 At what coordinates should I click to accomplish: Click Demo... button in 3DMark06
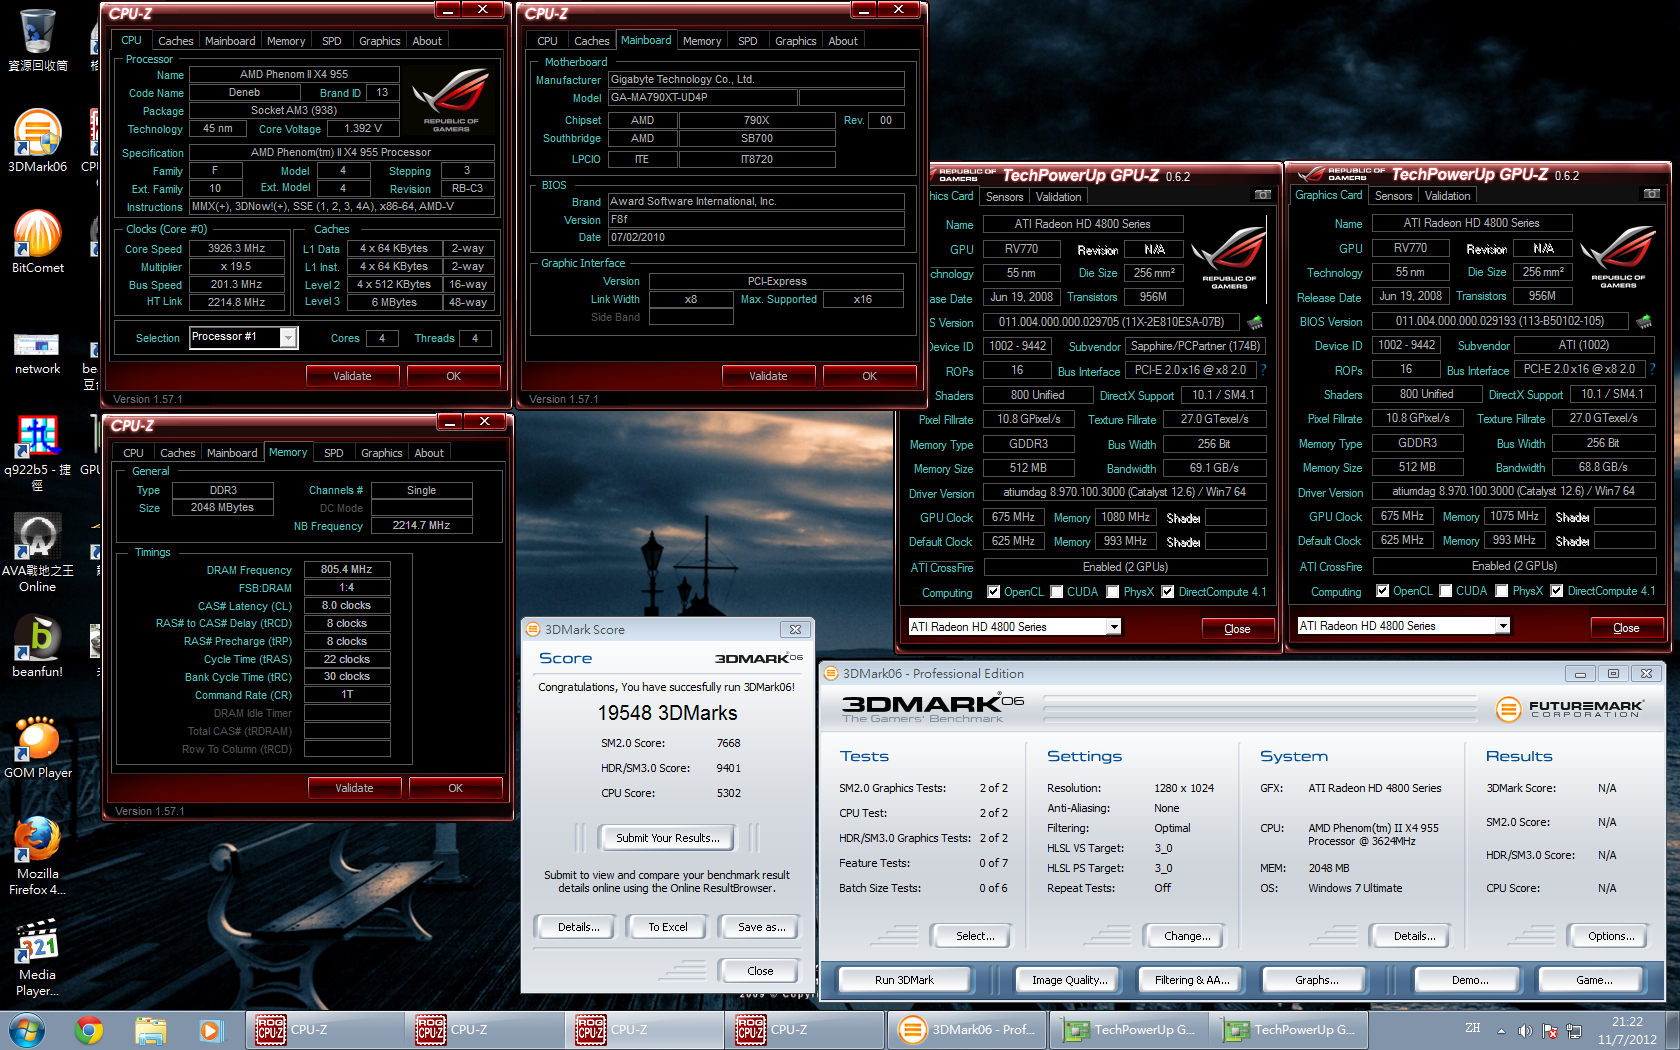click(1470, 980)
